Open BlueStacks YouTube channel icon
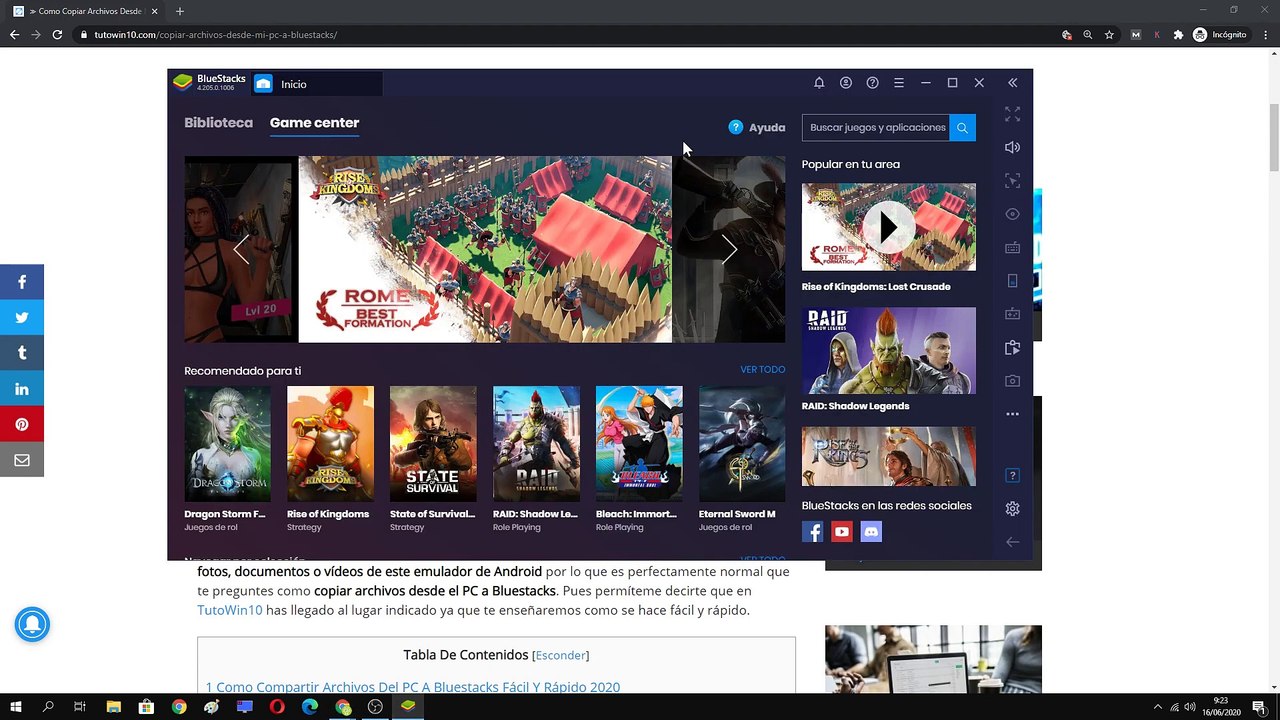 [x=842, y=532]
